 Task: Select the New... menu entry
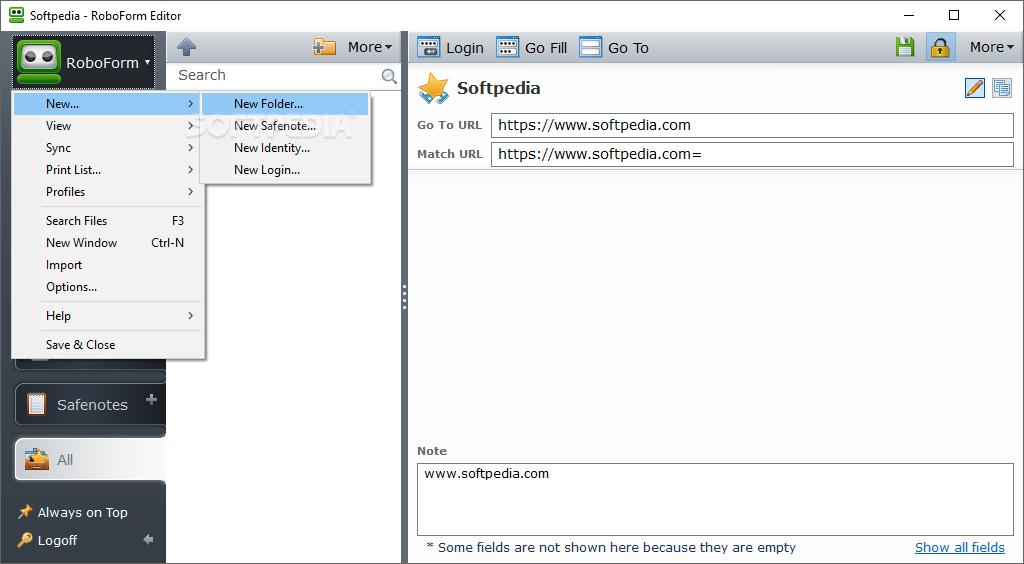pyautogui.click(x=108, y=104)
